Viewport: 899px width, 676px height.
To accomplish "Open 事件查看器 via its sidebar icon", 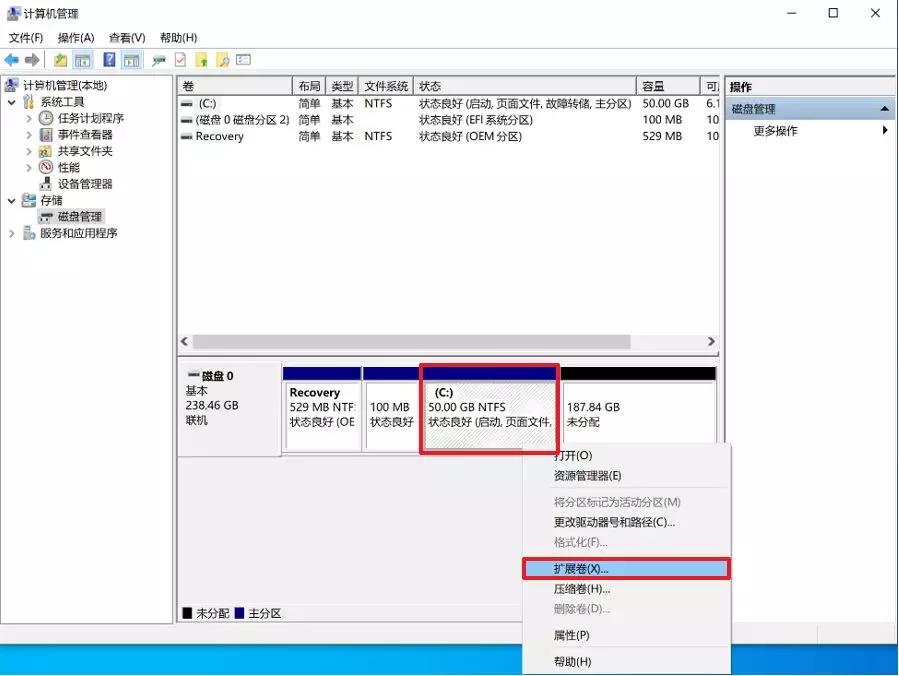I will (45, 135).
